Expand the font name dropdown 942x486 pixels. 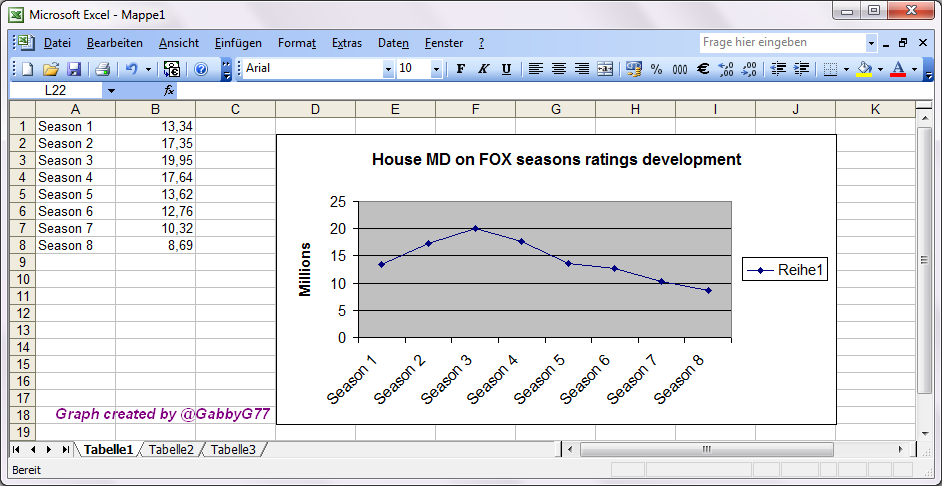pos(388,69)
